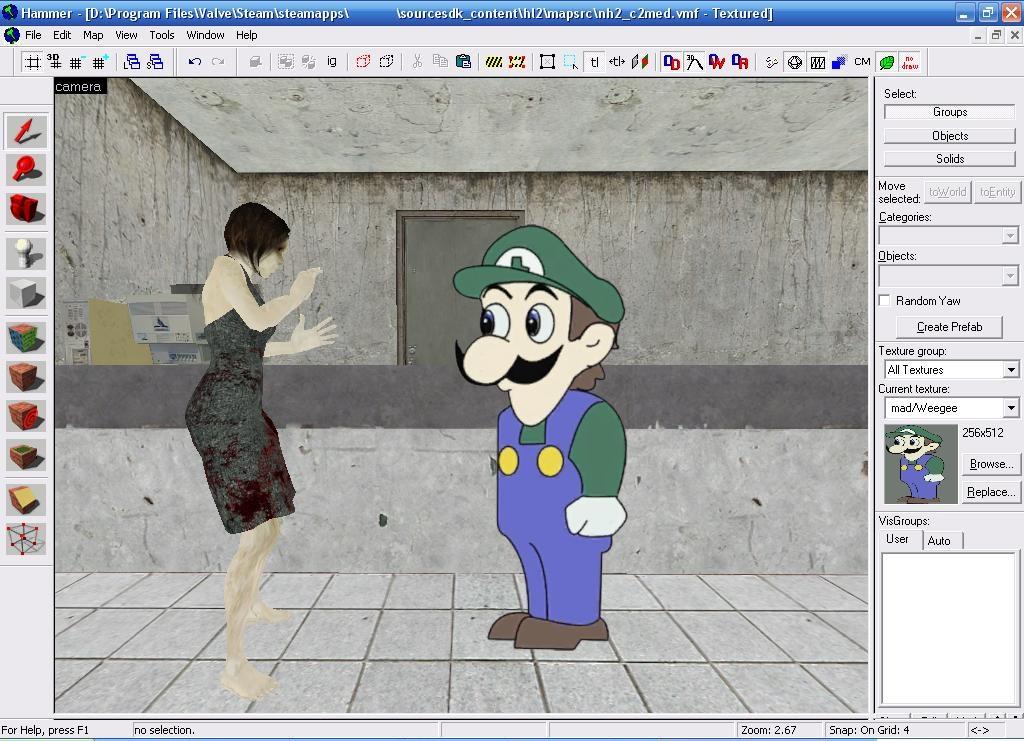This screenshot has height=741, width=1024.
Task: Select the Block tool (grey cube)
Action: pyautogui.click(x=26, y=292)
